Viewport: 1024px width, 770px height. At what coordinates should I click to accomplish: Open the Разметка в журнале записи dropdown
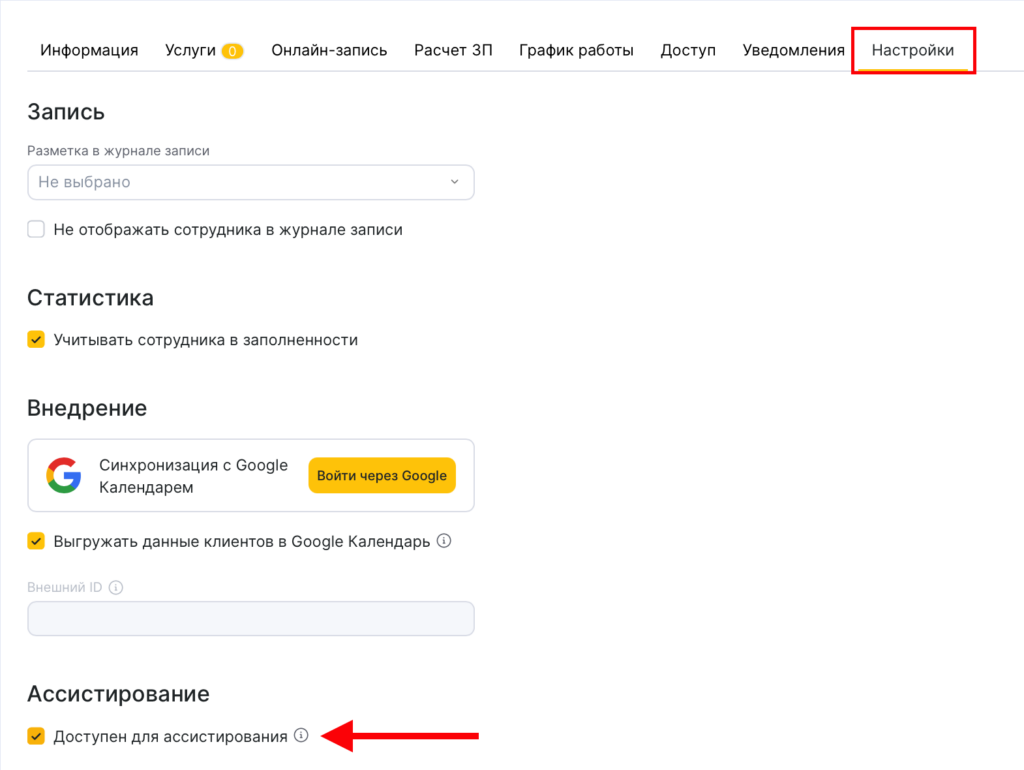[250, 182]
